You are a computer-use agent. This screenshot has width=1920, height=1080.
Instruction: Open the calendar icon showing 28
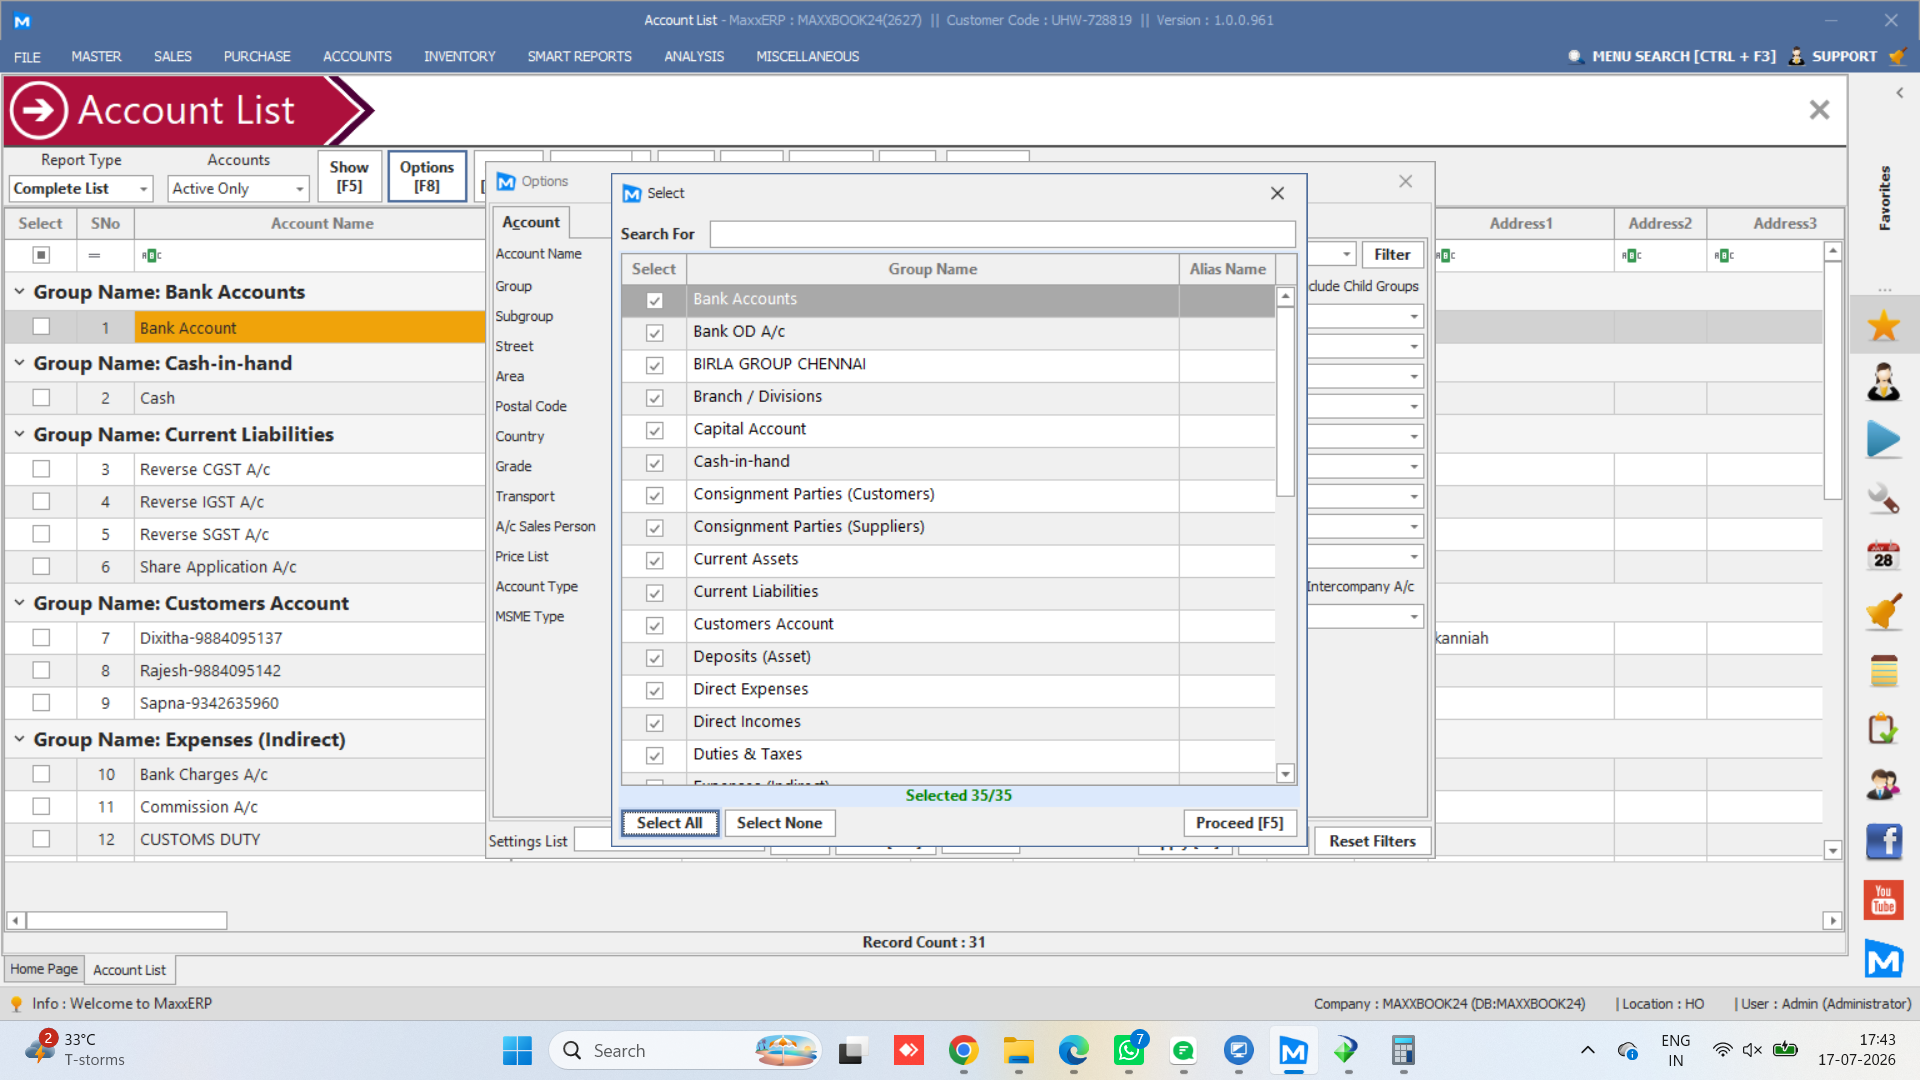(x=1883, y=556)
